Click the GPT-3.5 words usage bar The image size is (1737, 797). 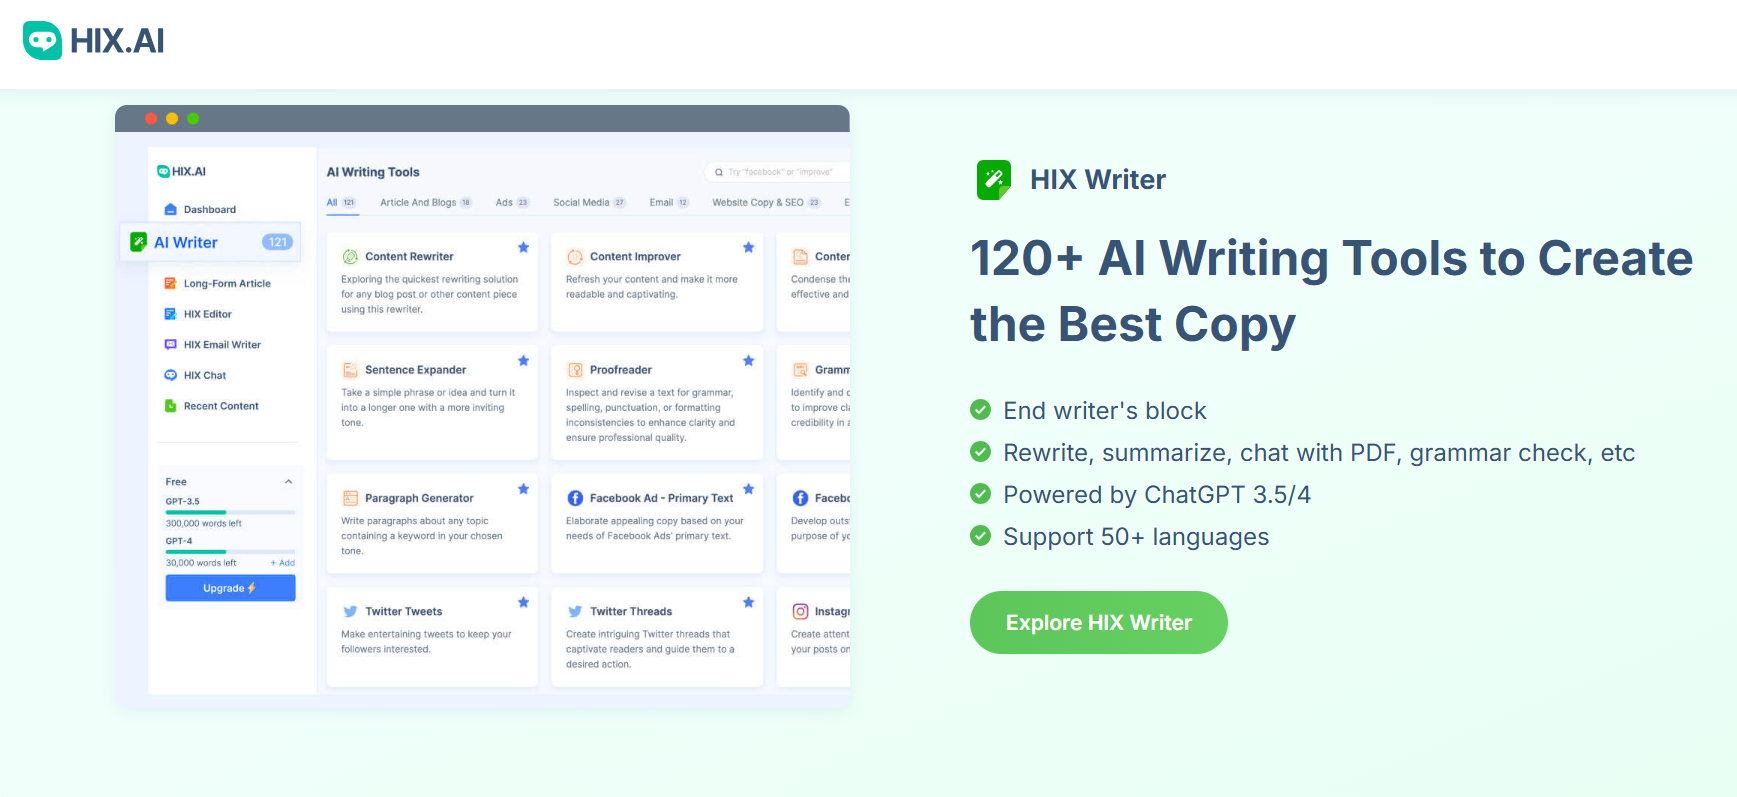click(230, 512)
